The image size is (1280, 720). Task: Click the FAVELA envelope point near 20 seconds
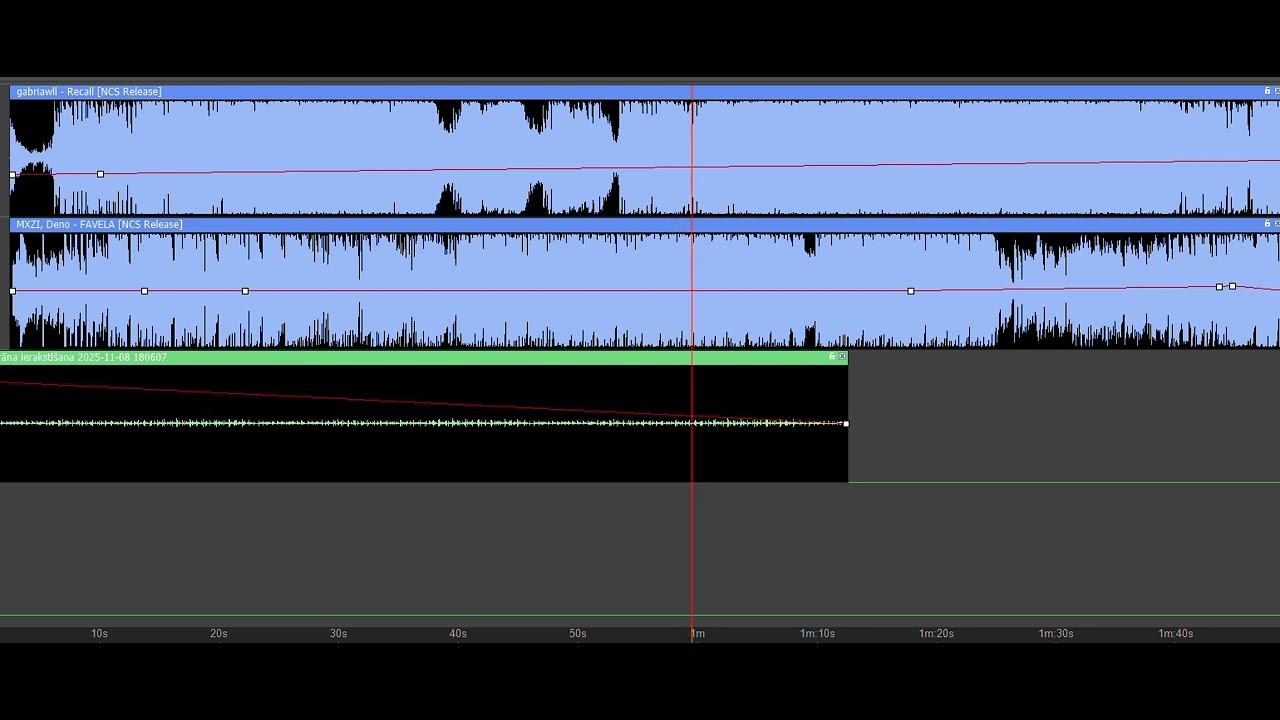point(245,291)
